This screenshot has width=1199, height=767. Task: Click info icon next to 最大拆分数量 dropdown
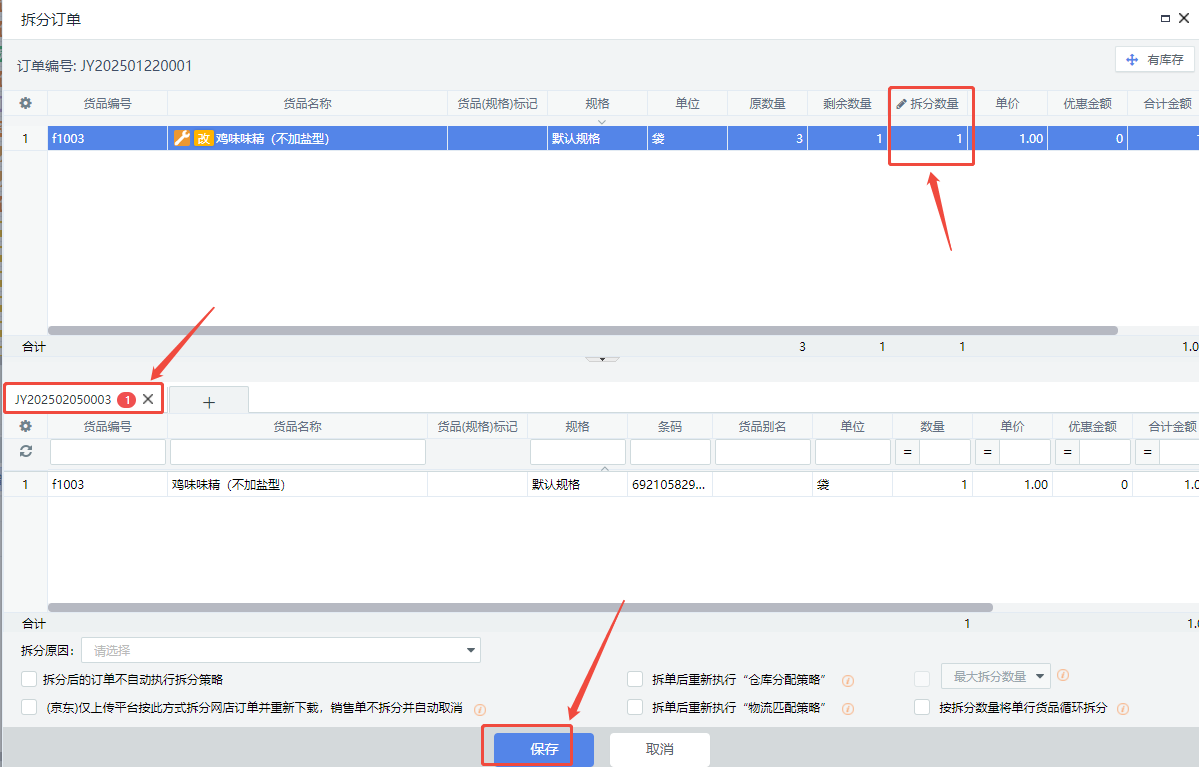tap(1063, 676)
